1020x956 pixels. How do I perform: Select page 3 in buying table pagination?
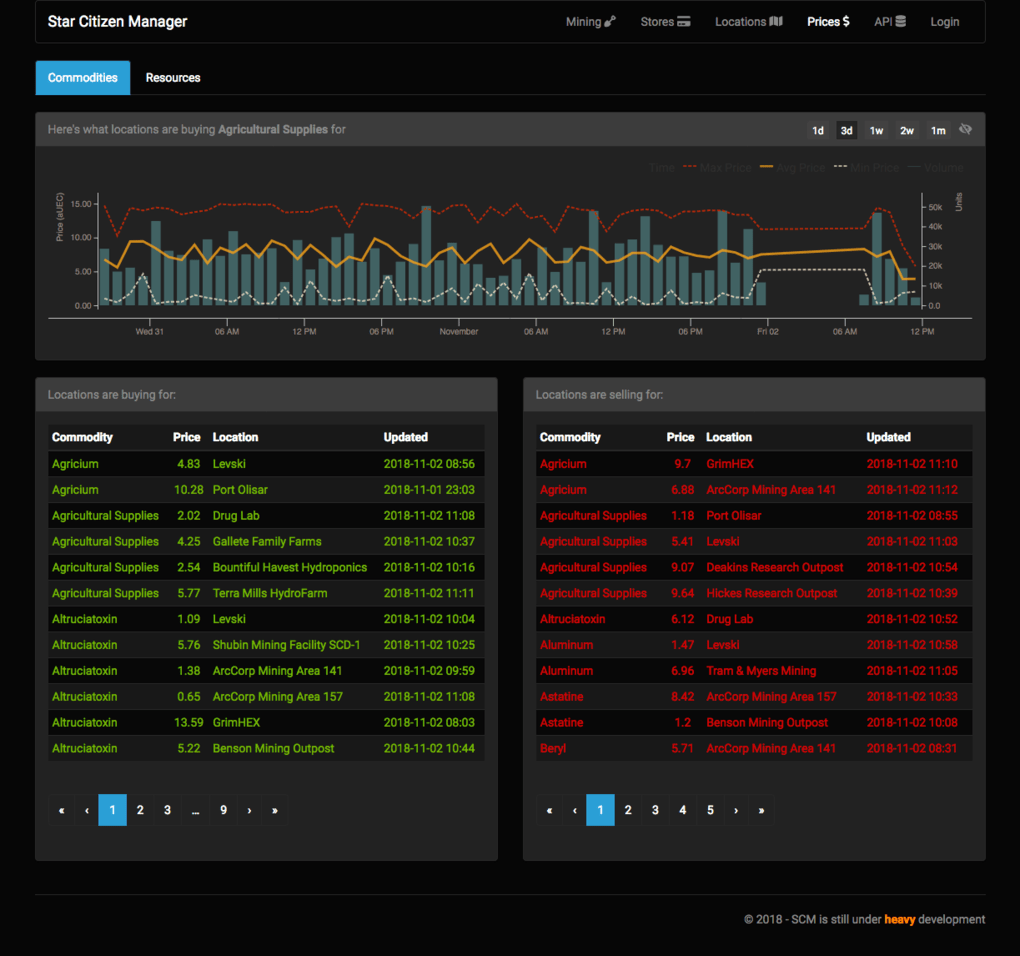(167, 810)
